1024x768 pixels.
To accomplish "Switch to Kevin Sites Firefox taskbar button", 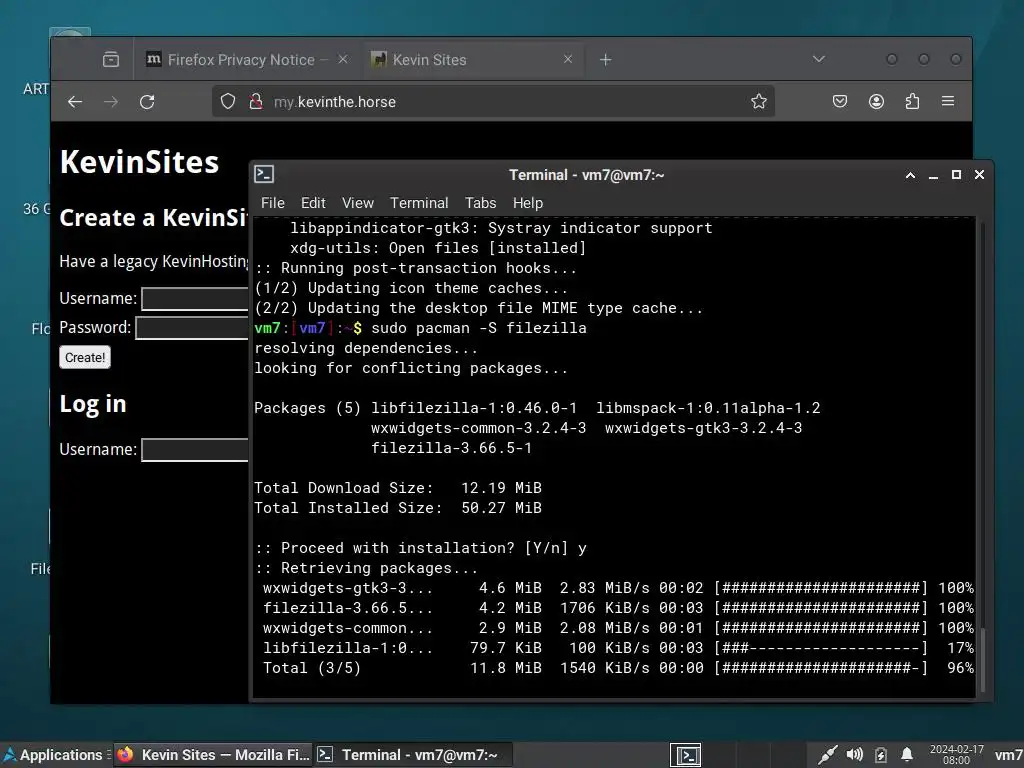I will point(213,755).
